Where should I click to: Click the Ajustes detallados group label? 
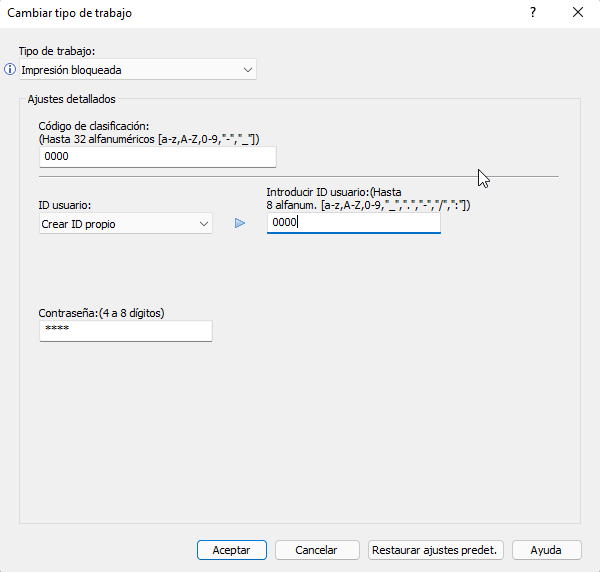(x=72, y=99)
